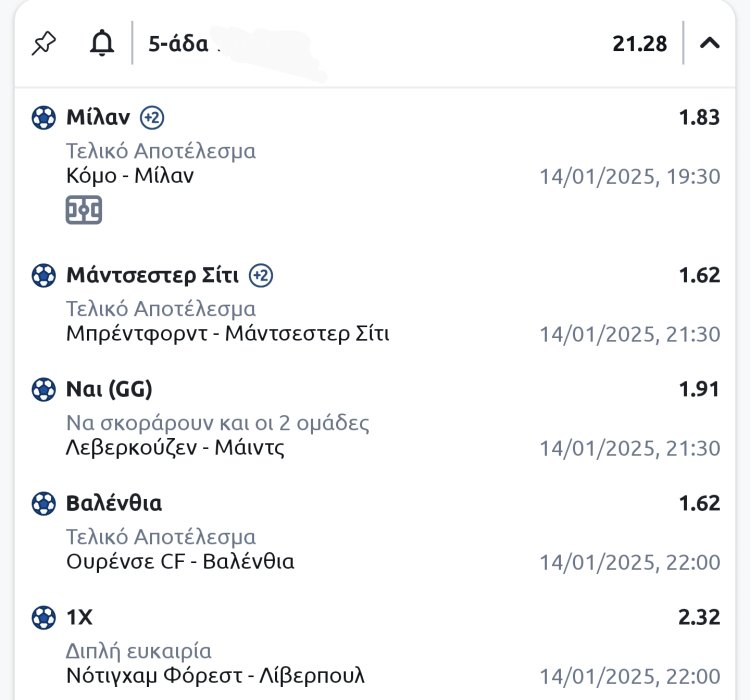This screenshot has width=750, height=700.
Task: Open the Κόμο - Μίλαν match link
Action: click(130, 176)
